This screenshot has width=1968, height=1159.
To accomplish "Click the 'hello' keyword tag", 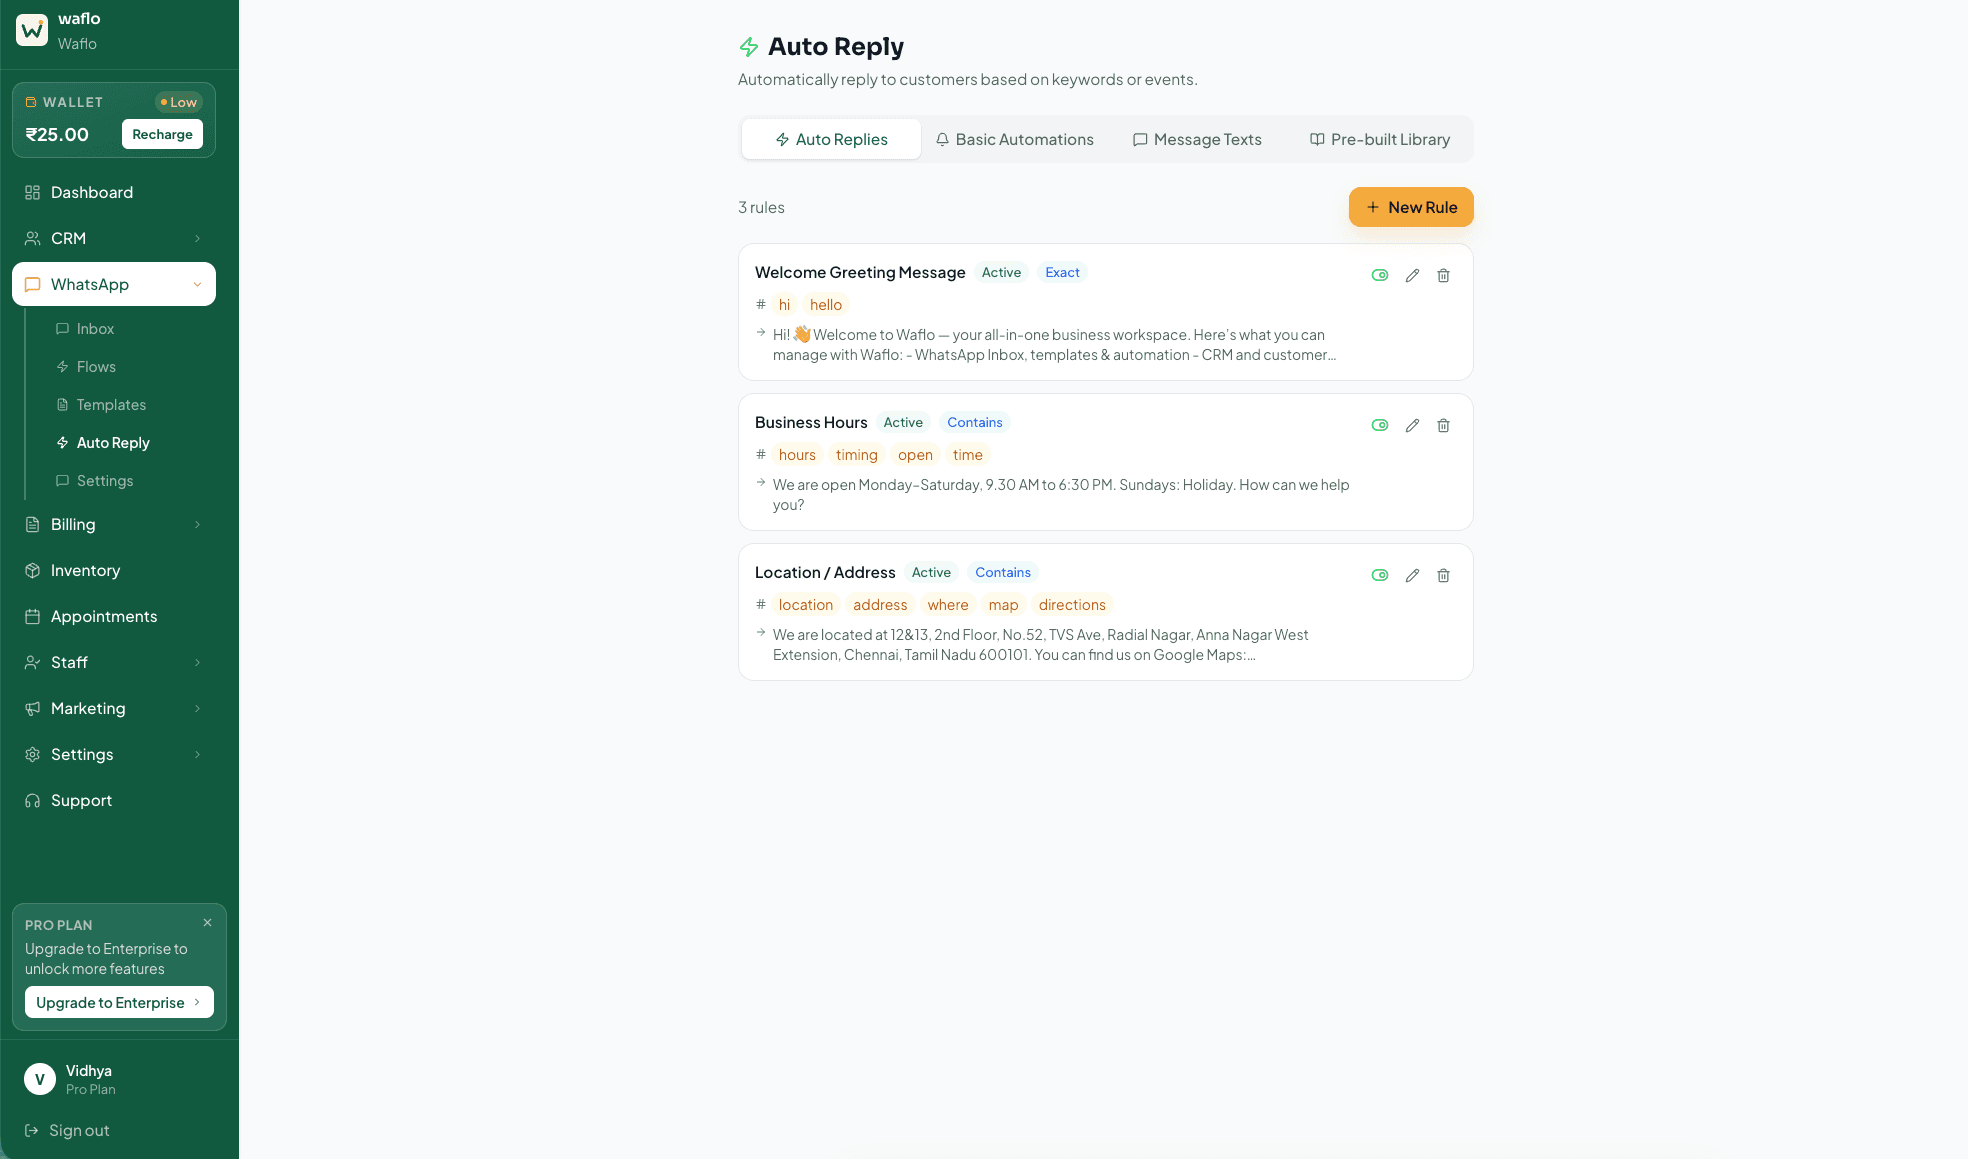I will pos(826,304).
